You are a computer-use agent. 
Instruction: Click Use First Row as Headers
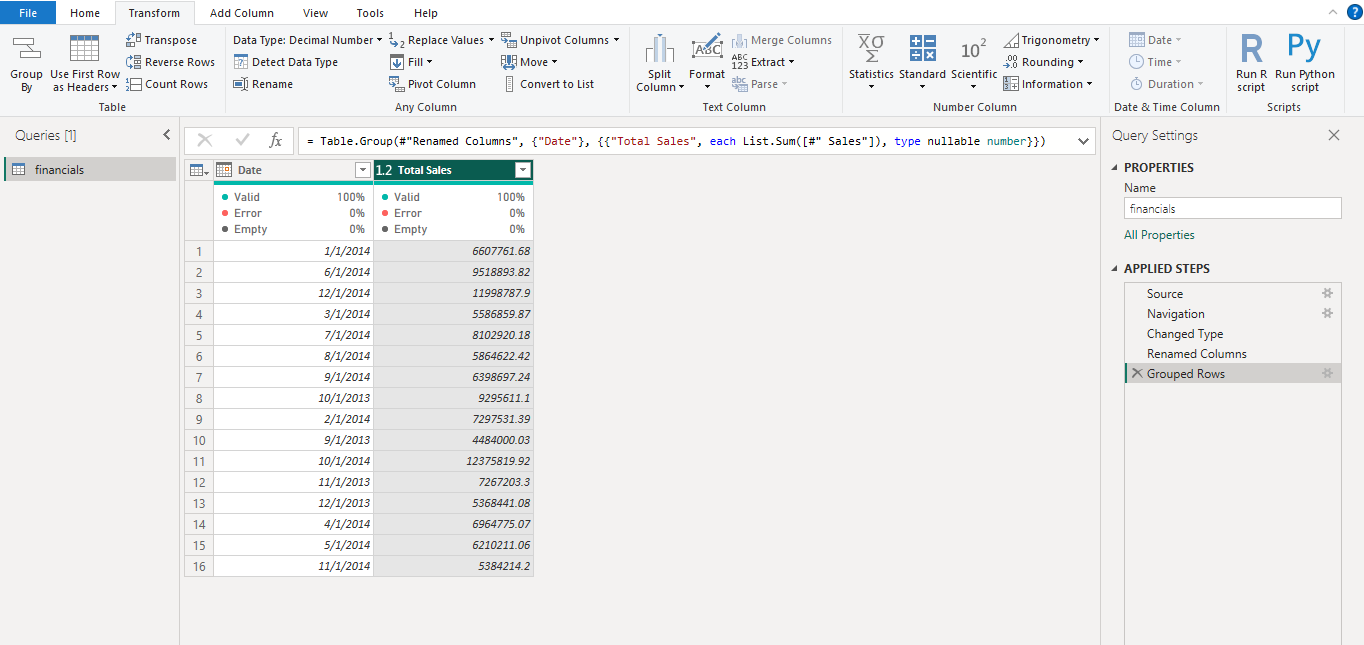click(x=84, y=64)
